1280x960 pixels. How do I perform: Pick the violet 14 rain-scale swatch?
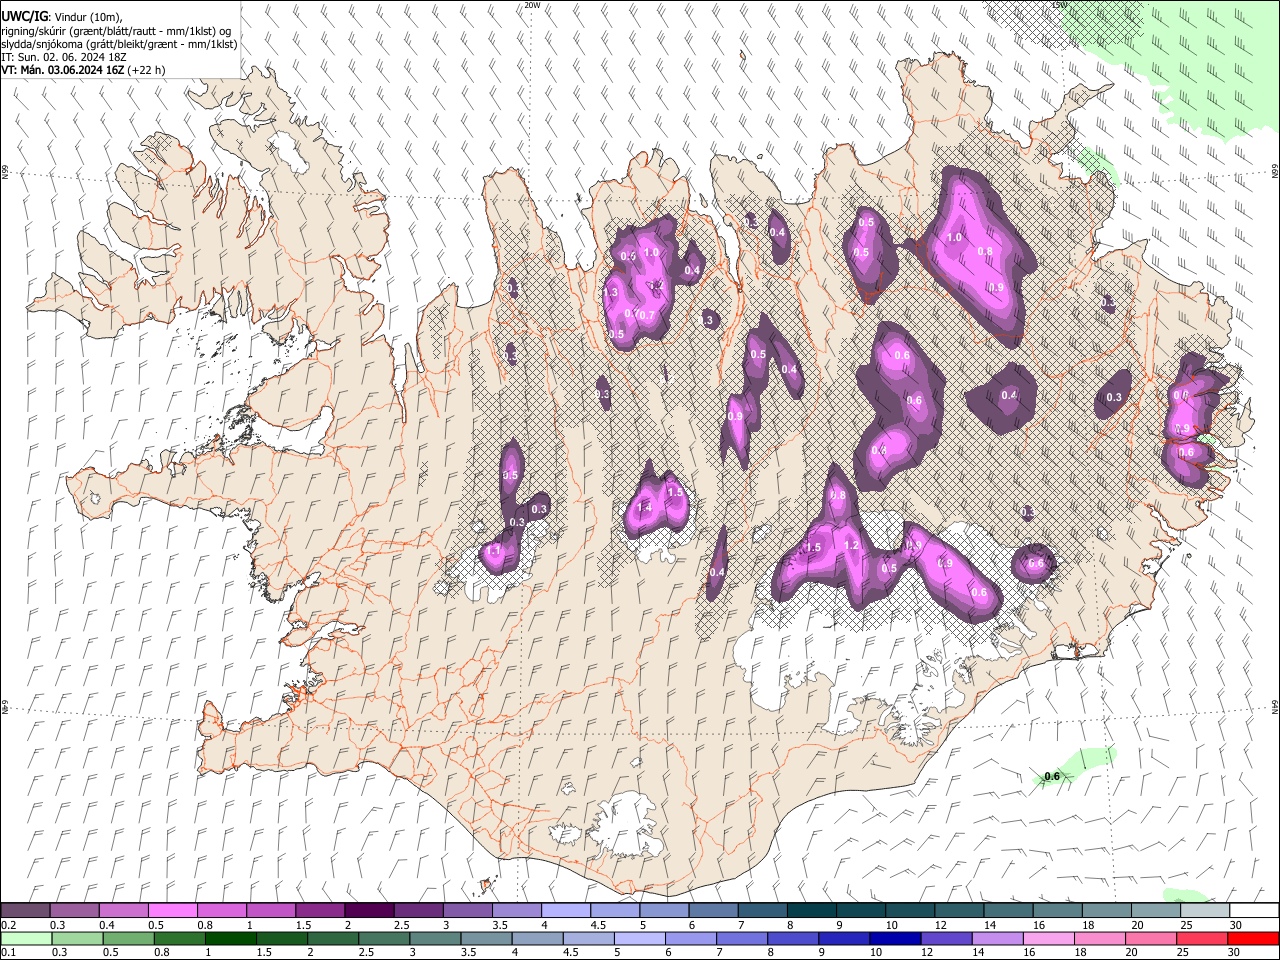[997, 939]
